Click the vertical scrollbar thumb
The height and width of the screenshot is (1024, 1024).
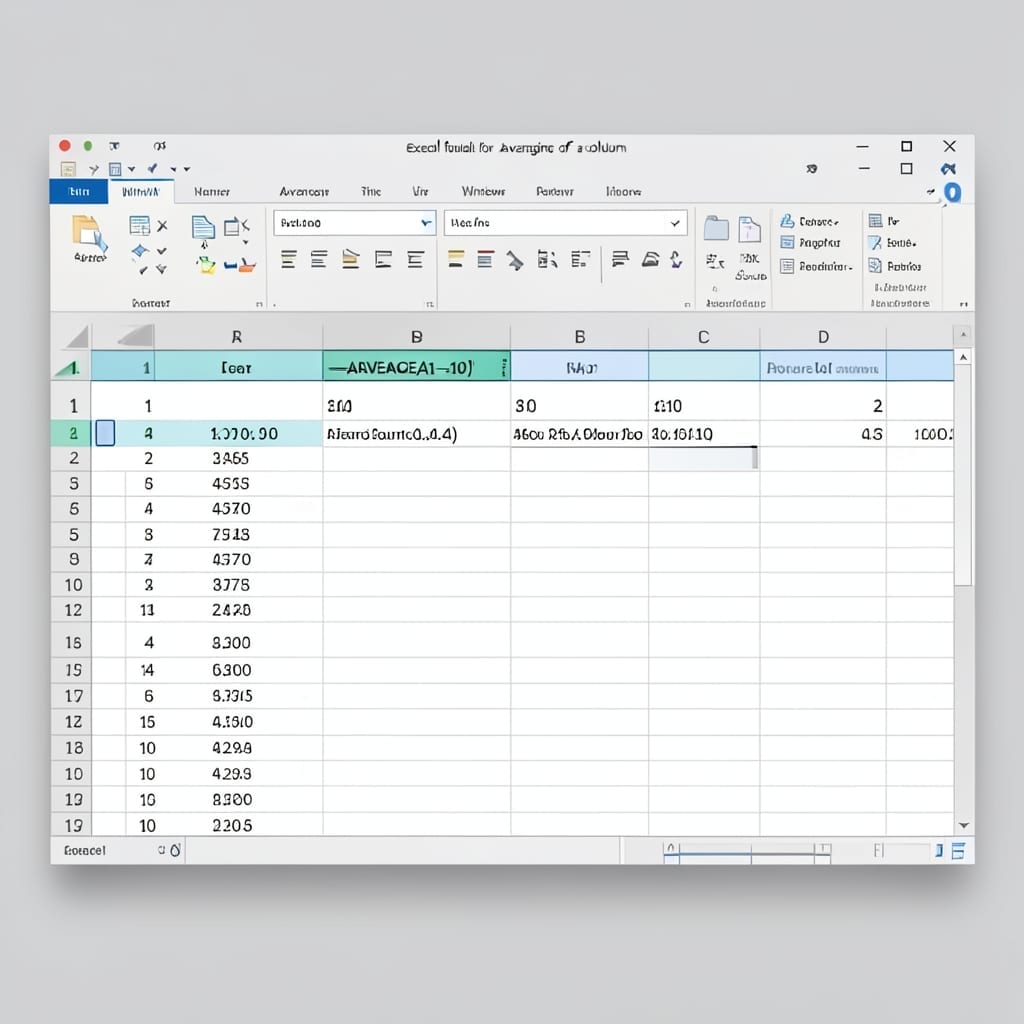pyautogui.click(x=963, y=475)
